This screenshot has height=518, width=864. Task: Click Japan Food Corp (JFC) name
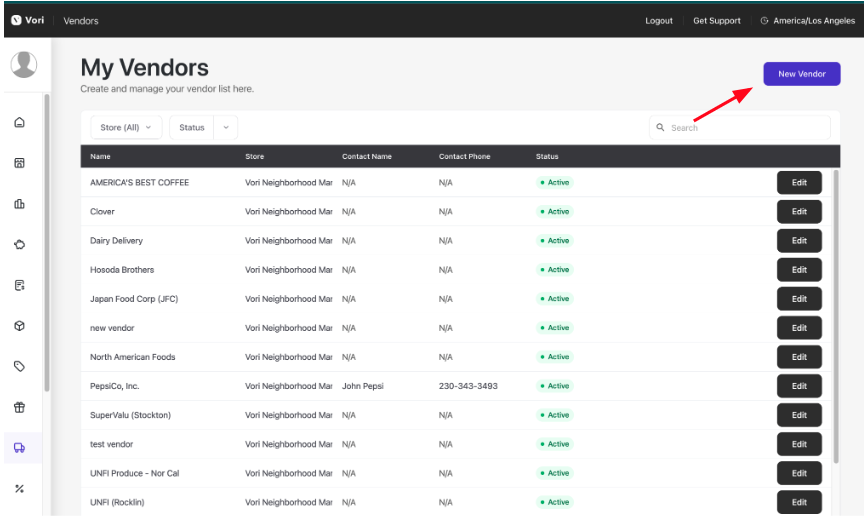click(134, 299)
